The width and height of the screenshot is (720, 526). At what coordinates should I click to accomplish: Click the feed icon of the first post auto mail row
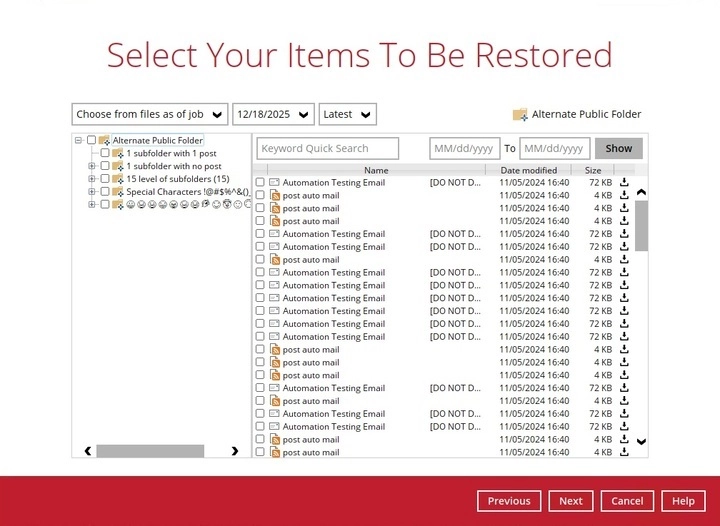tap(275, 195)
